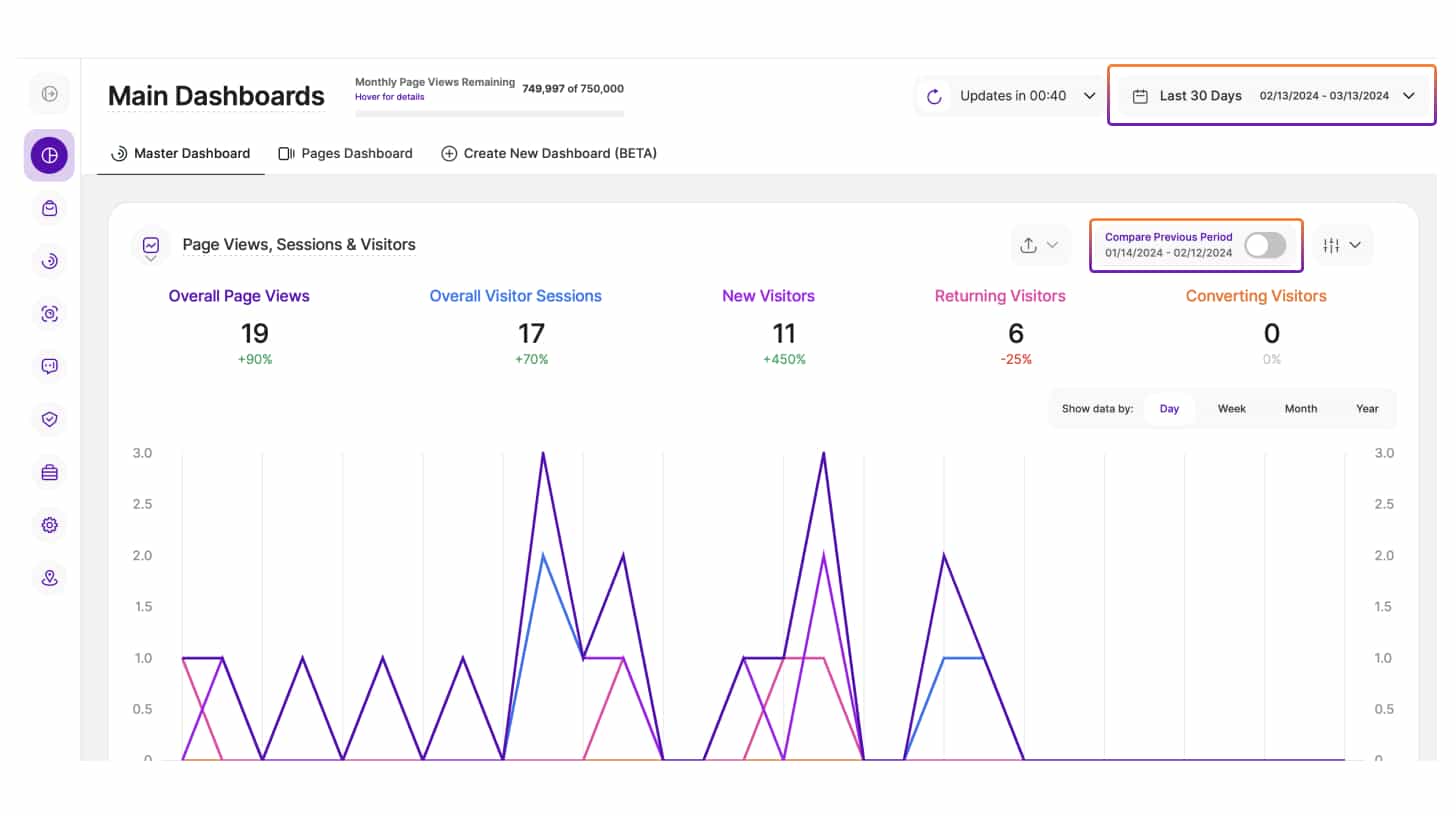Show data by Week
The width and height of the screenshot is (1456, 816).
pos(1231,408)
